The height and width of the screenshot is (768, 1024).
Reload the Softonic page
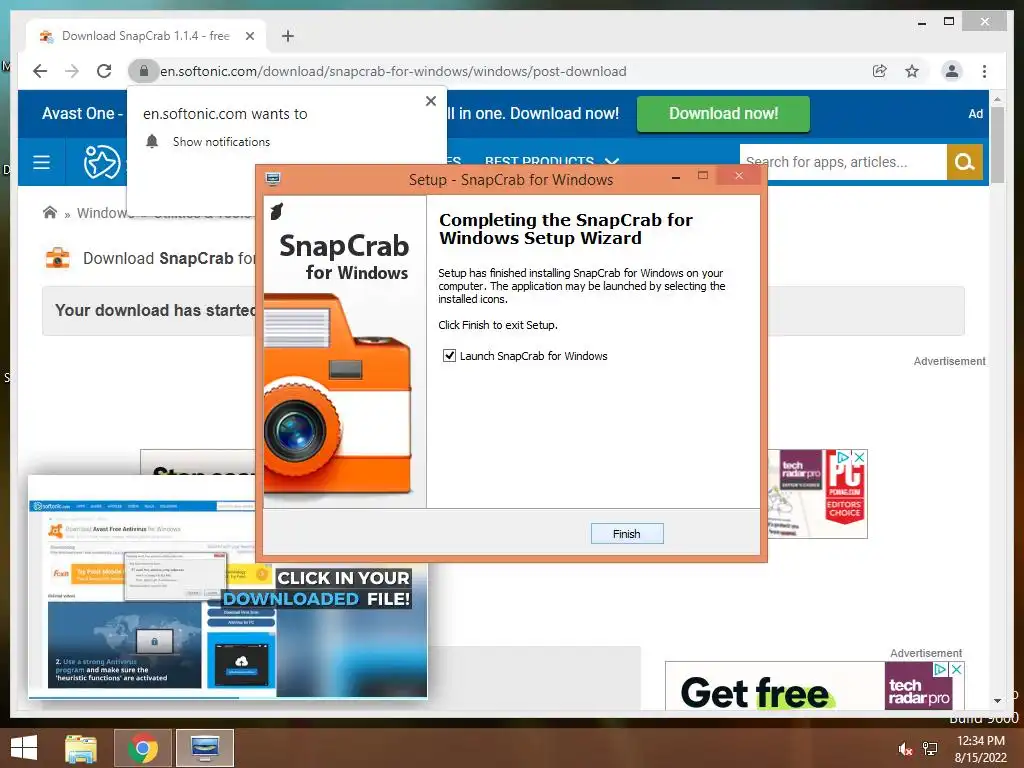pyautogui.click(x=104, y=71)
